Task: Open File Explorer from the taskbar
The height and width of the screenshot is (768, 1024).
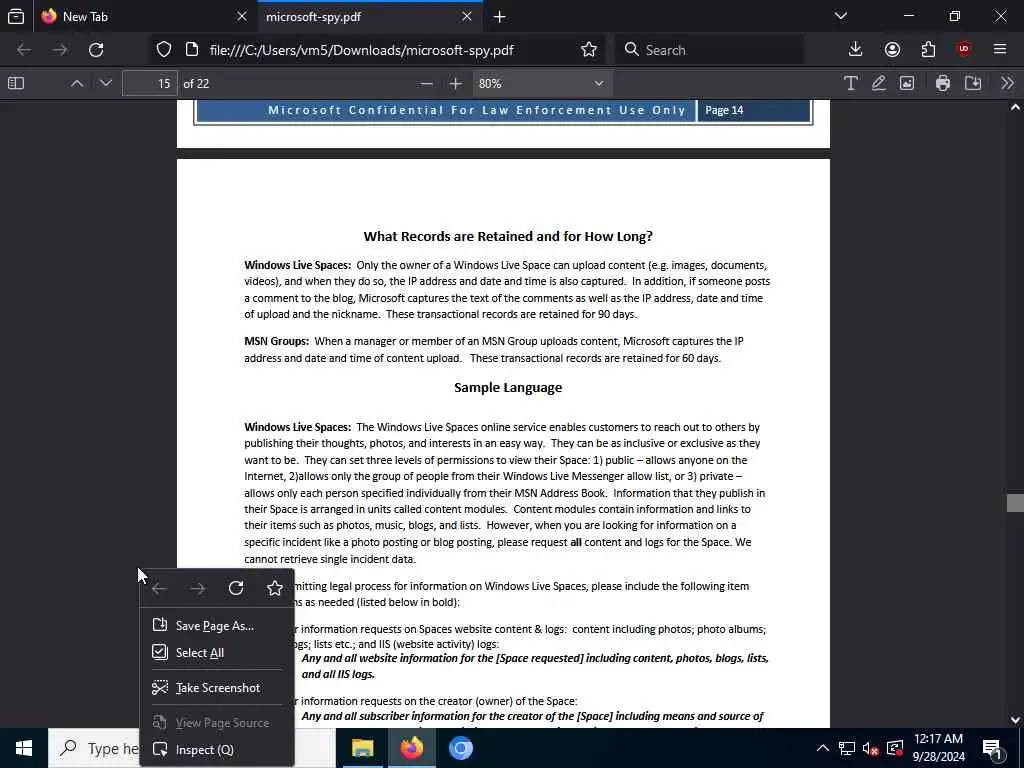Action: (363, 748)
